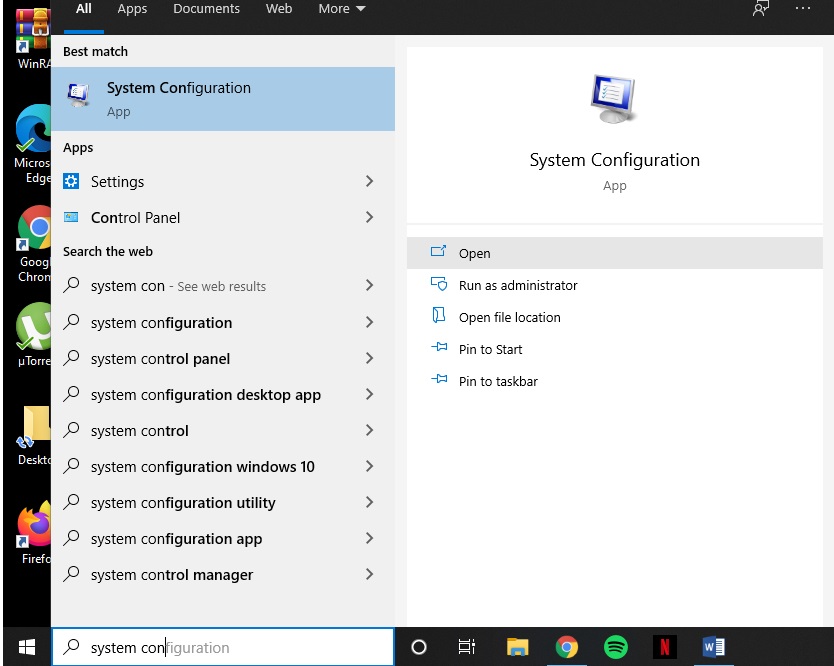The image size is (834, 666).
Task: Switch to the Web tab
Action: coord(278,8)
